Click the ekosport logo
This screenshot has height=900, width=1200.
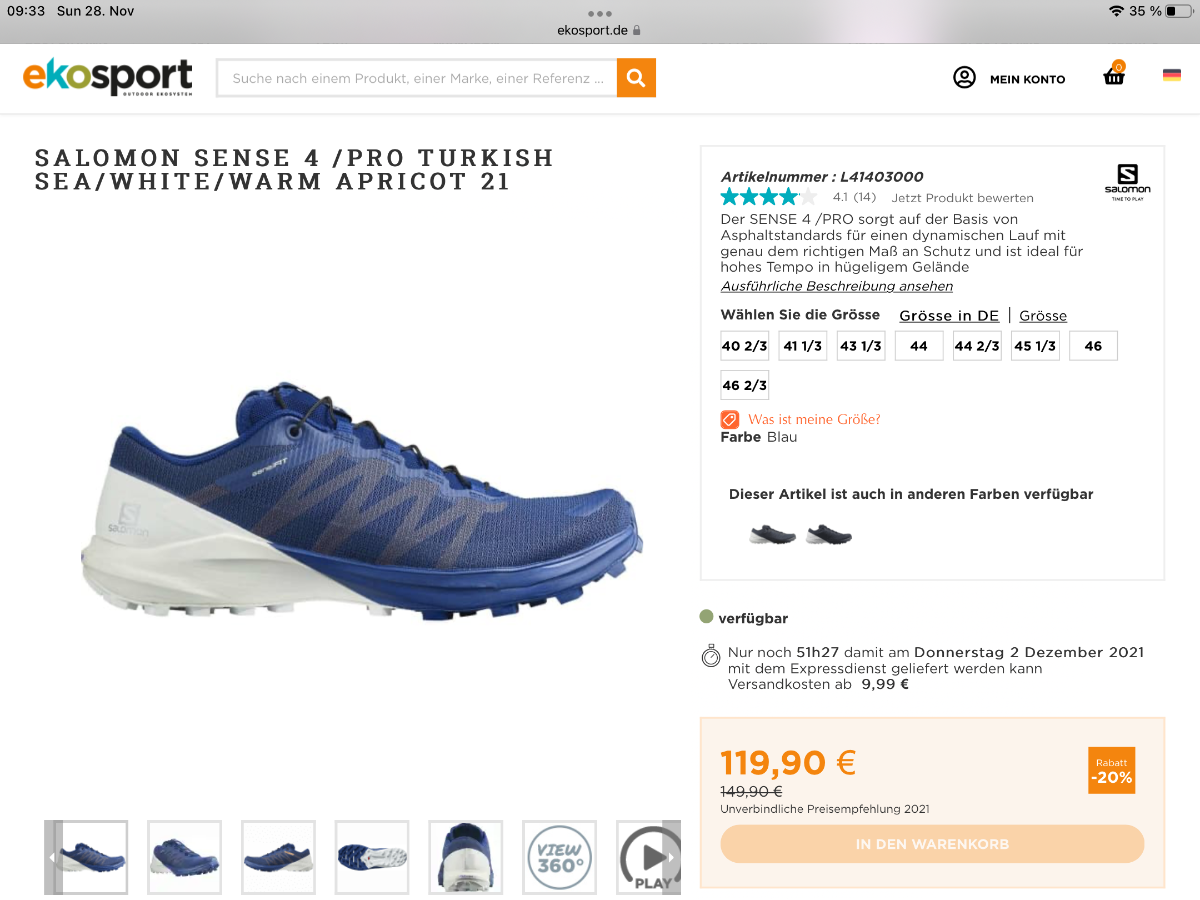pos(107,77)
